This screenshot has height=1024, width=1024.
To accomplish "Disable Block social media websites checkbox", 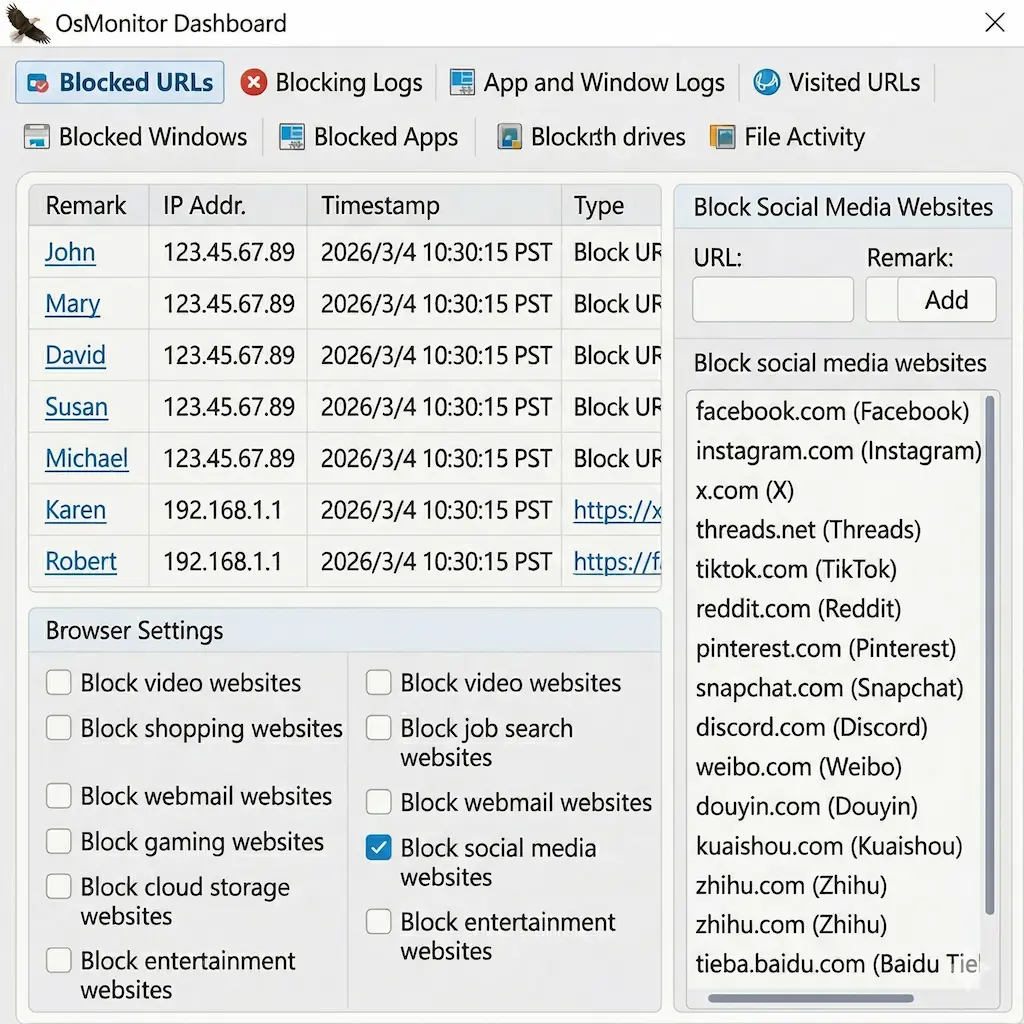I will 379,849.
